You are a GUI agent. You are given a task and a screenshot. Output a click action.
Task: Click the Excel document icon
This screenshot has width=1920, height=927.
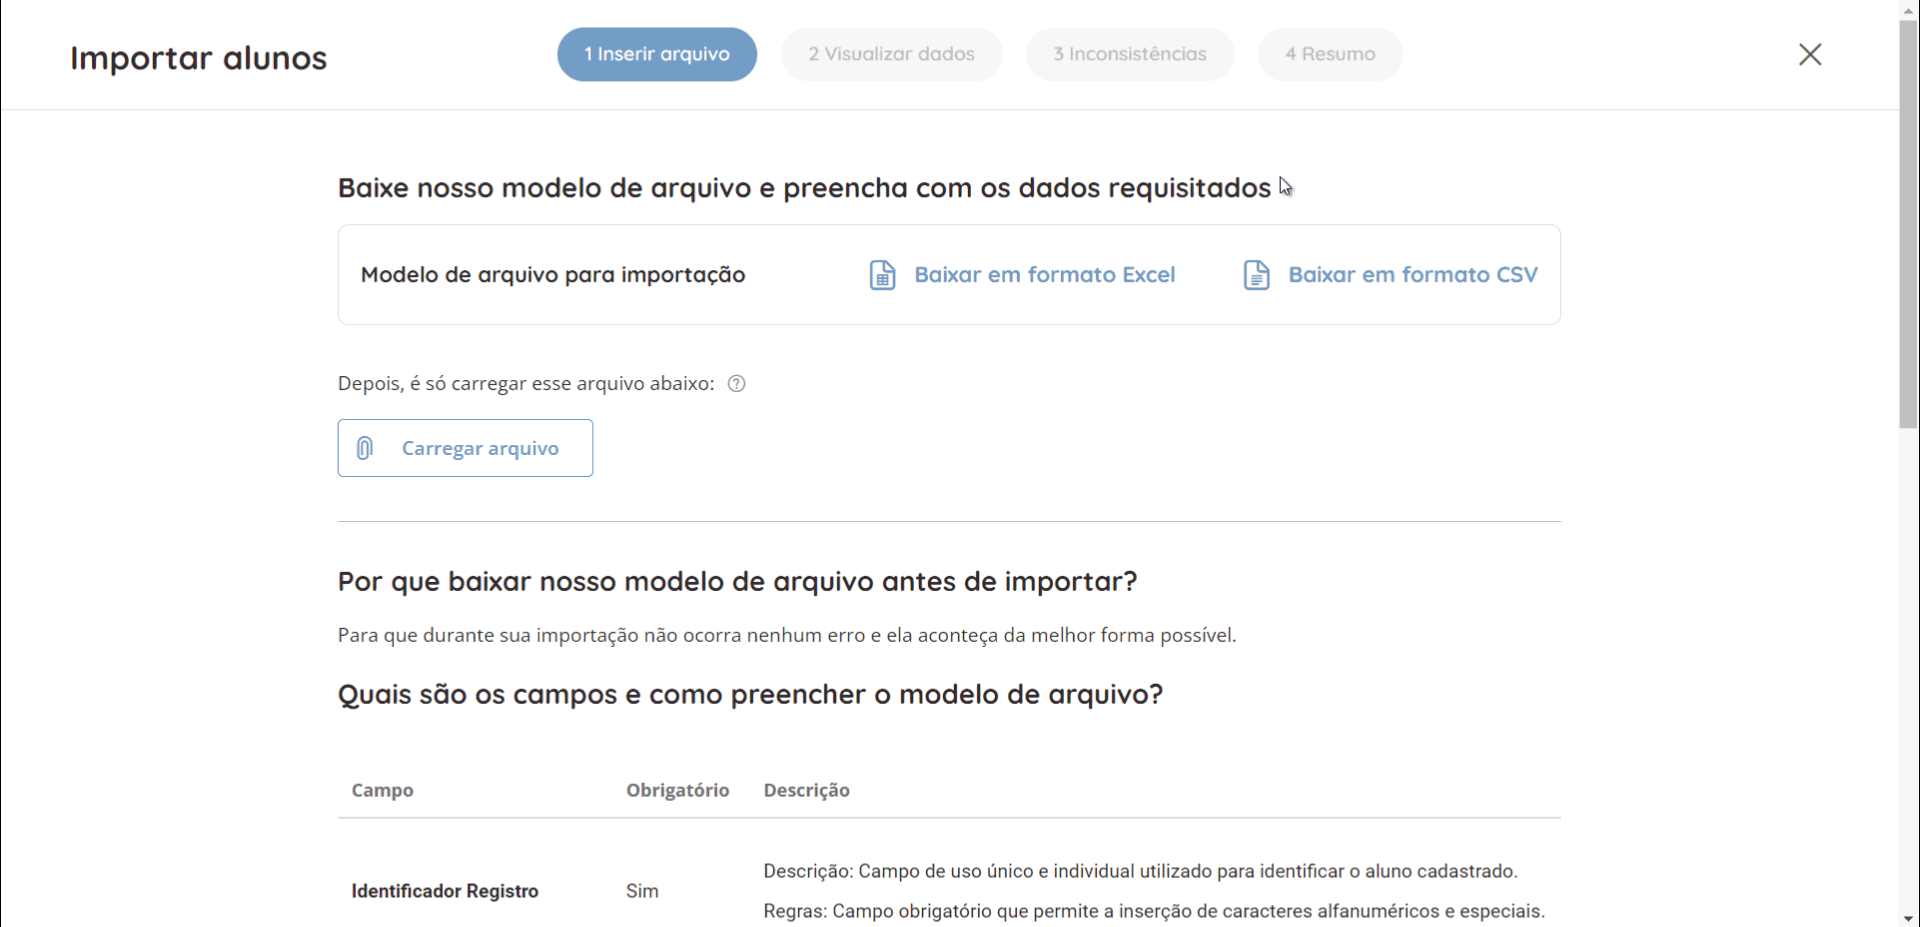point(882,275)
